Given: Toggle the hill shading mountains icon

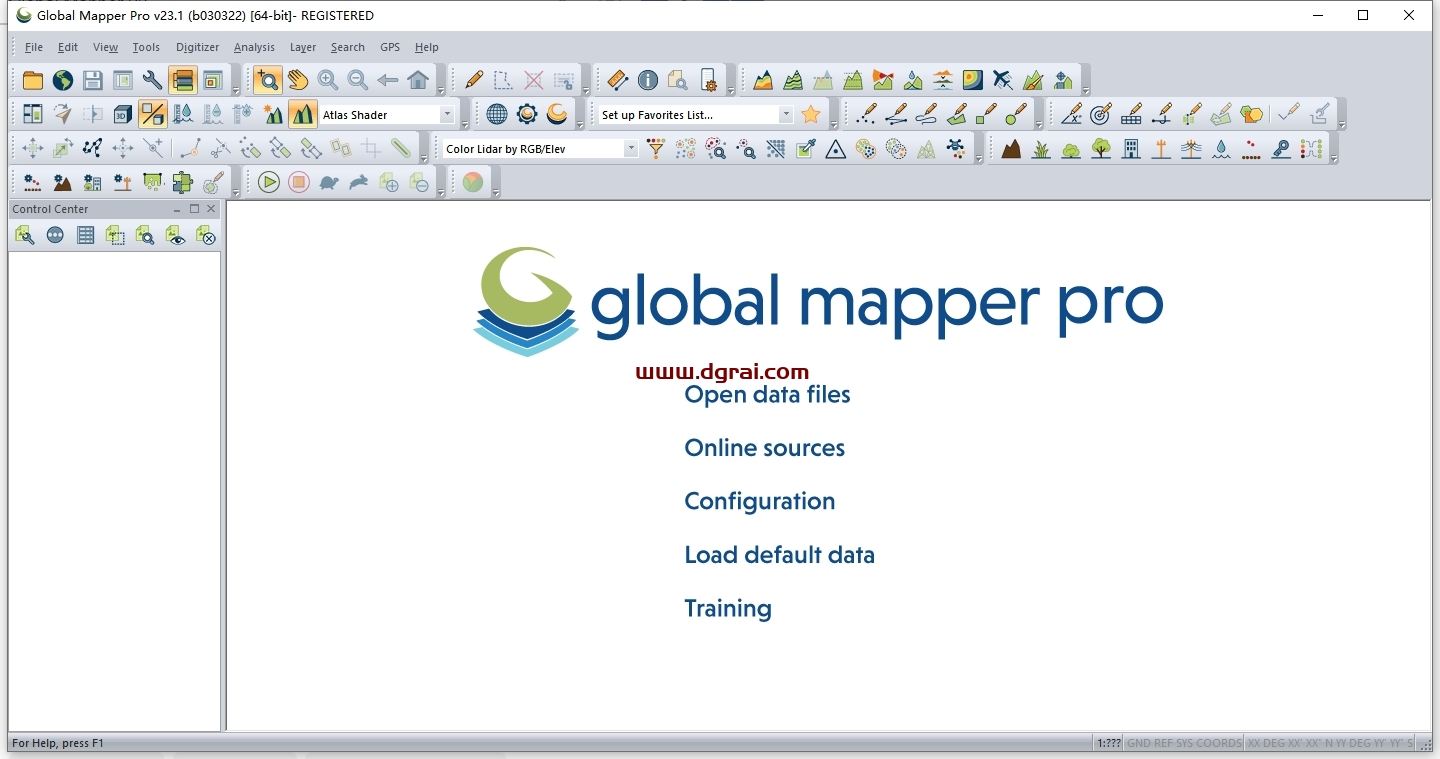Looking at the screenshot, I should tap(303, 114).
